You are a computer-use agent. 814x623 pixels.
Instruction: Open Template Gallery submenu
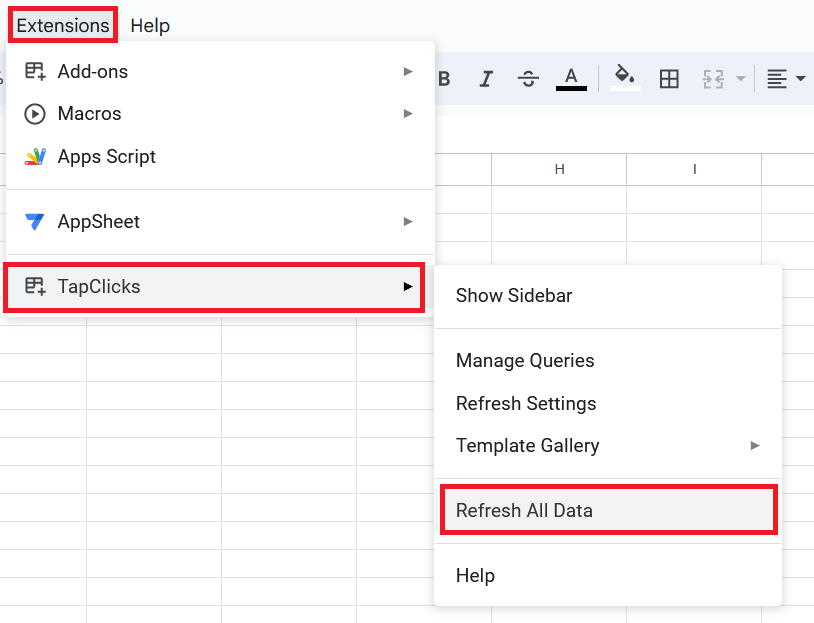point(608,445)
